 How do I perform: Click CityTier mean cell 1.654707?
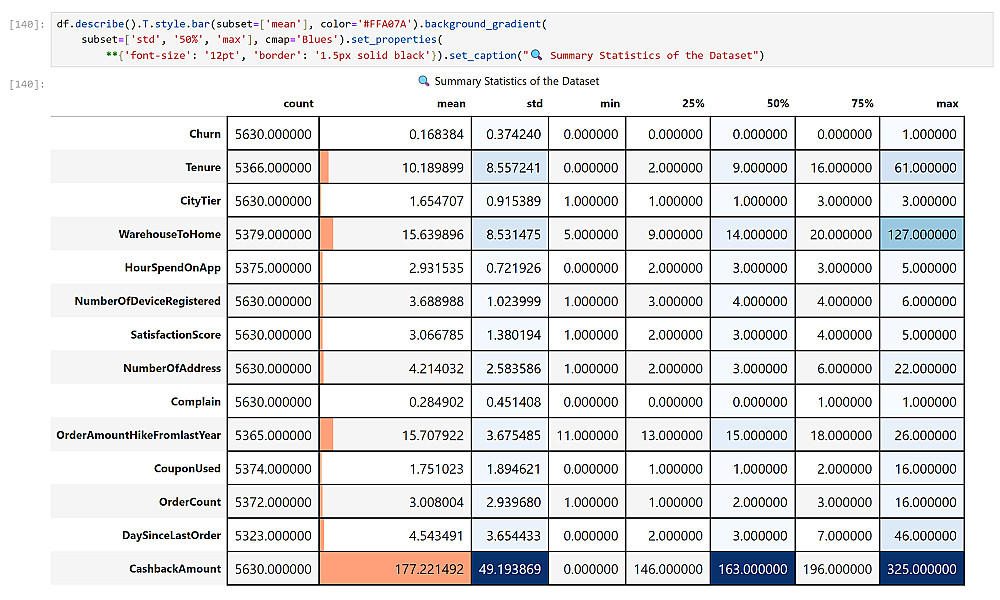pos(395,201)
